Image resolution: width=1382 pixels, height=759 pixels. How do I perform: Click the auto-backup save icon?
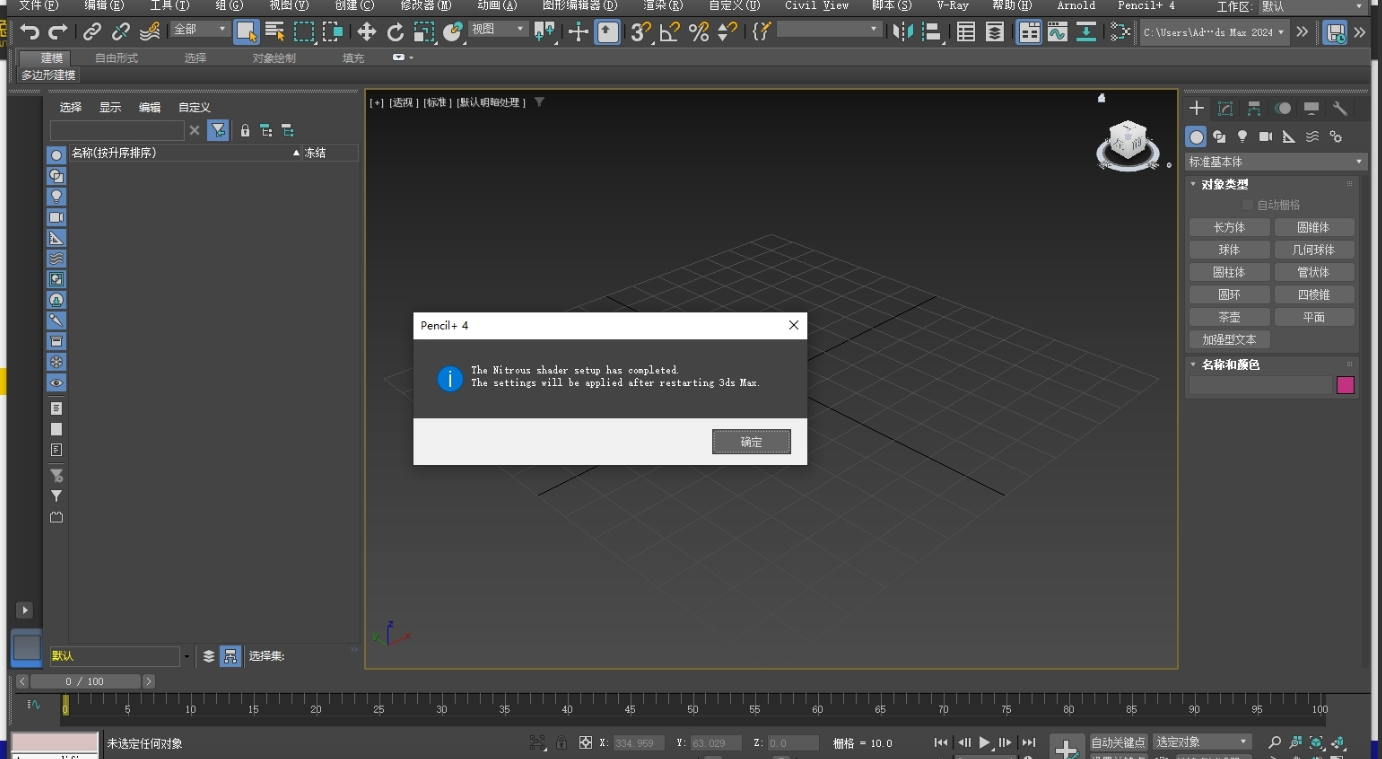(1335, 32)
